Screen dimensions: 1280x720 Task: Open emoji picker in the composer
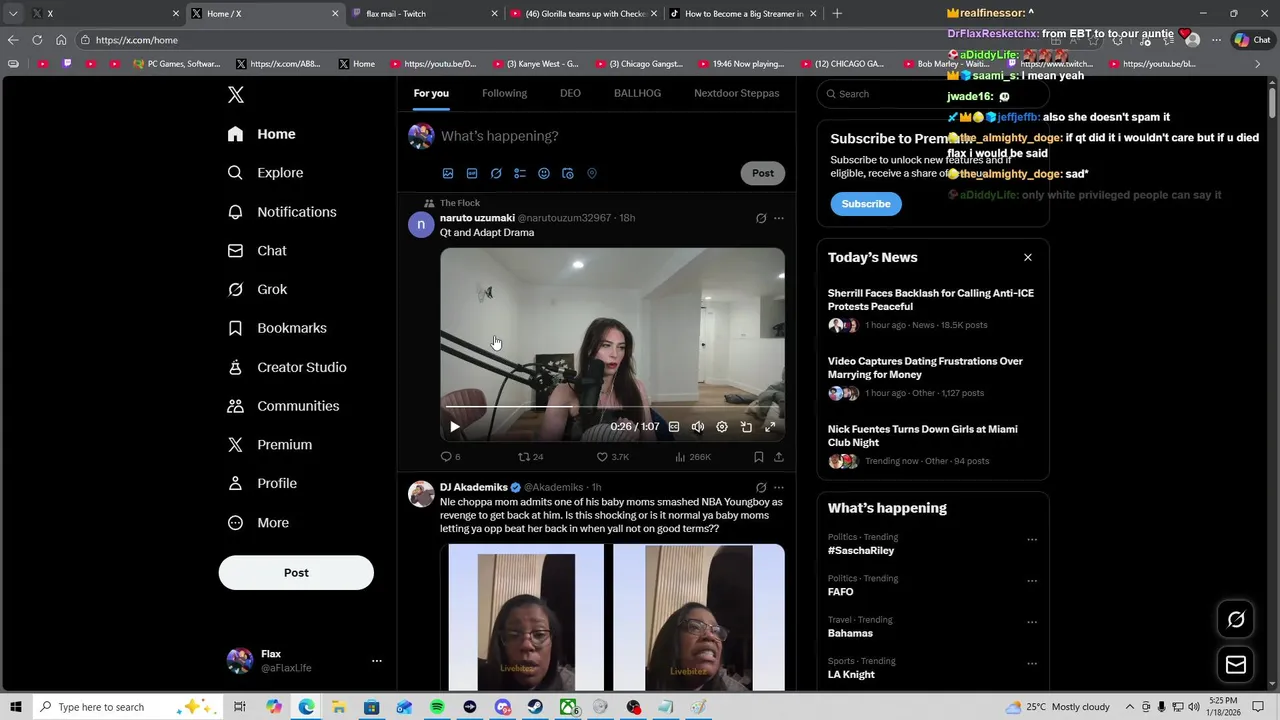click(544, 173)
